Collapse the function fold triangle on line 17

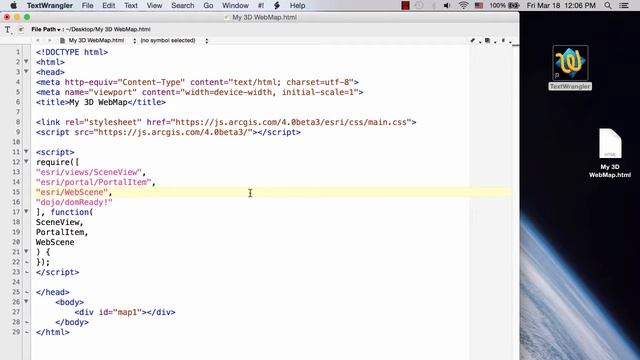coord(26,211)
